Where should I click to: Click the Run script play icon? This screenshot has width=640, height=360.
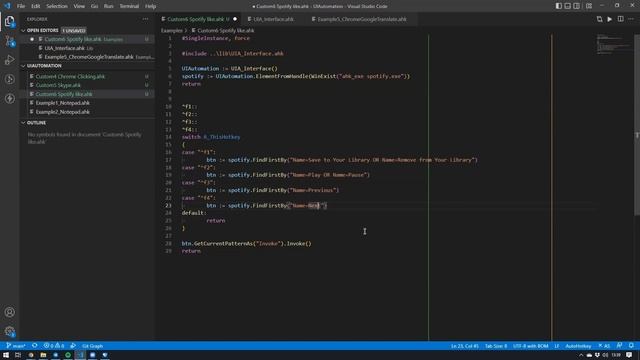[609, 19]
